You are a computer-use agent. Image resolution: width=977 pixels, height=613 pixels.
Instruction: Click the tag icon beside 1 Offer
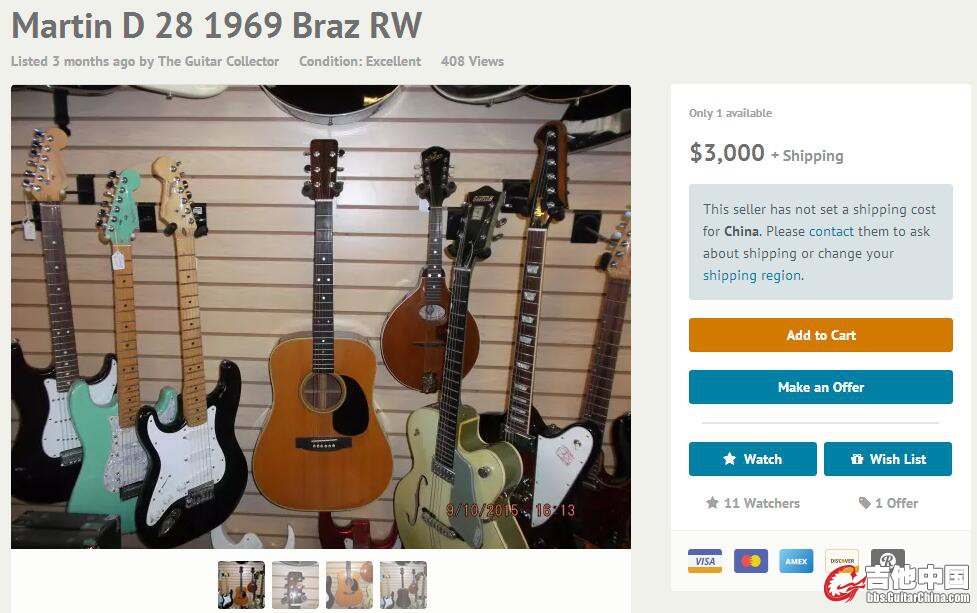tap(864, 503)
